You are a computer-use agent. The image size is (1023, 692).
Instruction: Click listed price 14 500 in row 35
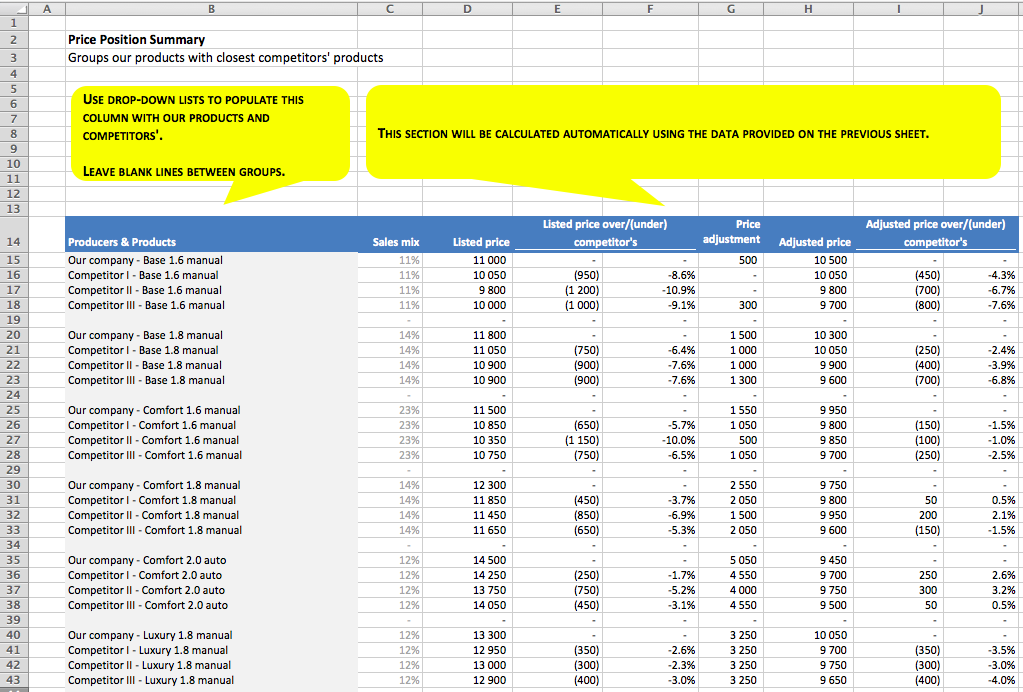coord(489,560)
